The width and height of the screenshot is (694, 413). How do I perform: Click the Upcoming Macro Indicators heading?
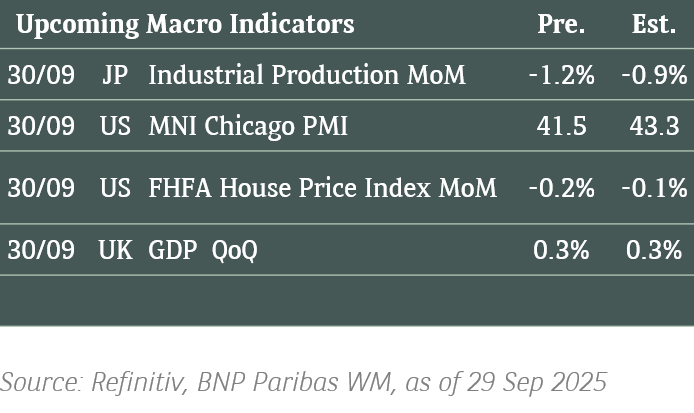185,25
